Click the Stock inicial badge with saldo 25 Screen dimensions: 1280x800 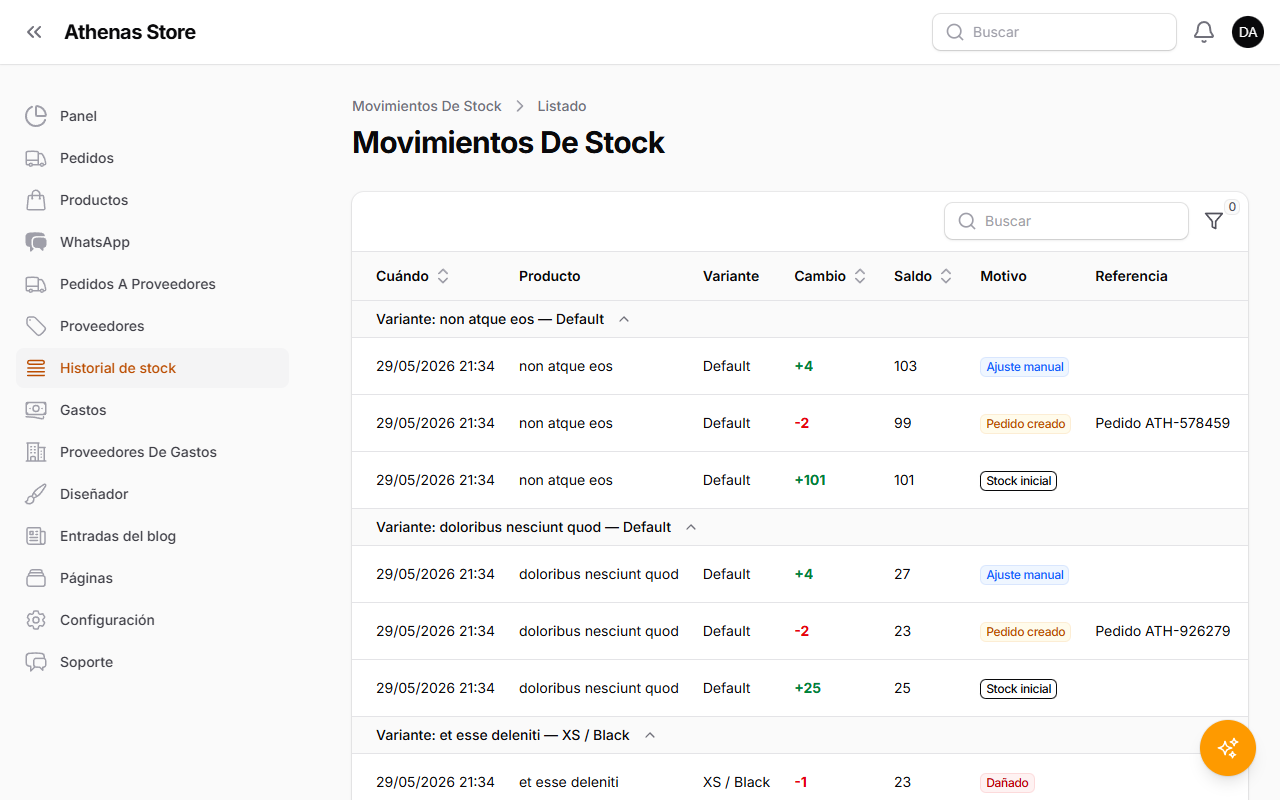[1018, 689]
